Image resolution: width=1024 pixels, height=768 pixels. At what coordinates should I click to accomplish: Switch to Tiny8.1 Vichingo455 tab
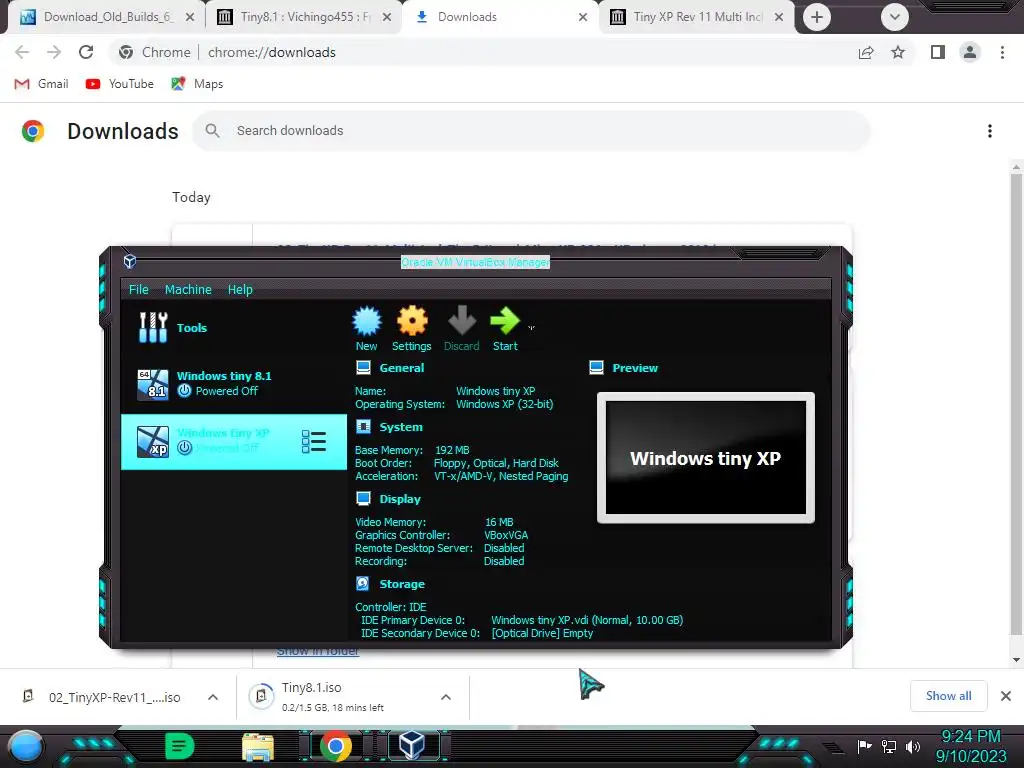[x=305, y=17]
